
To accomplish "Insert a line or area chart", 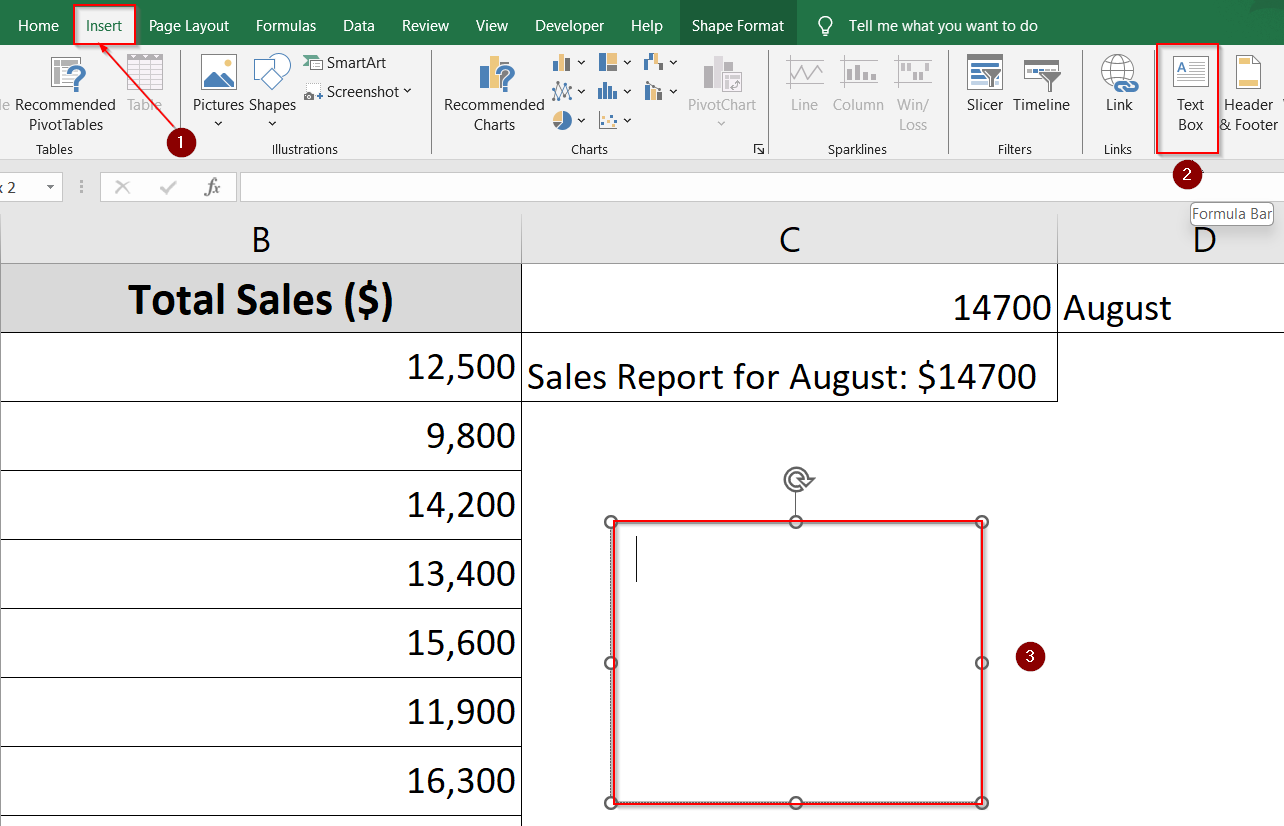I will (x=561, y=91).
